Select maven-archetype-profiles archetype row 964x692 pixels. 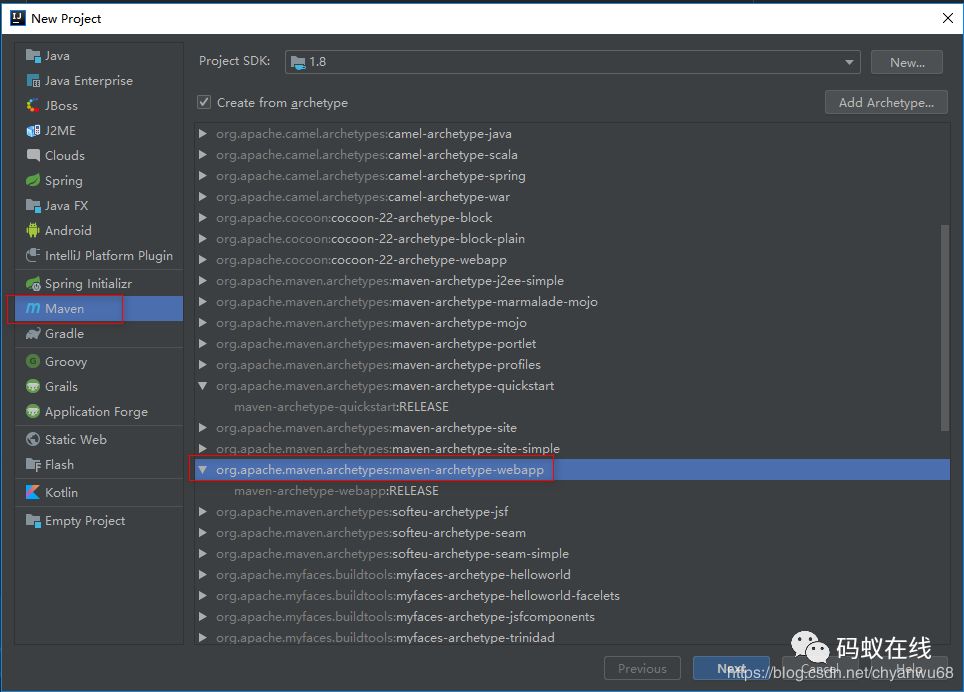[x=572, y=364]
